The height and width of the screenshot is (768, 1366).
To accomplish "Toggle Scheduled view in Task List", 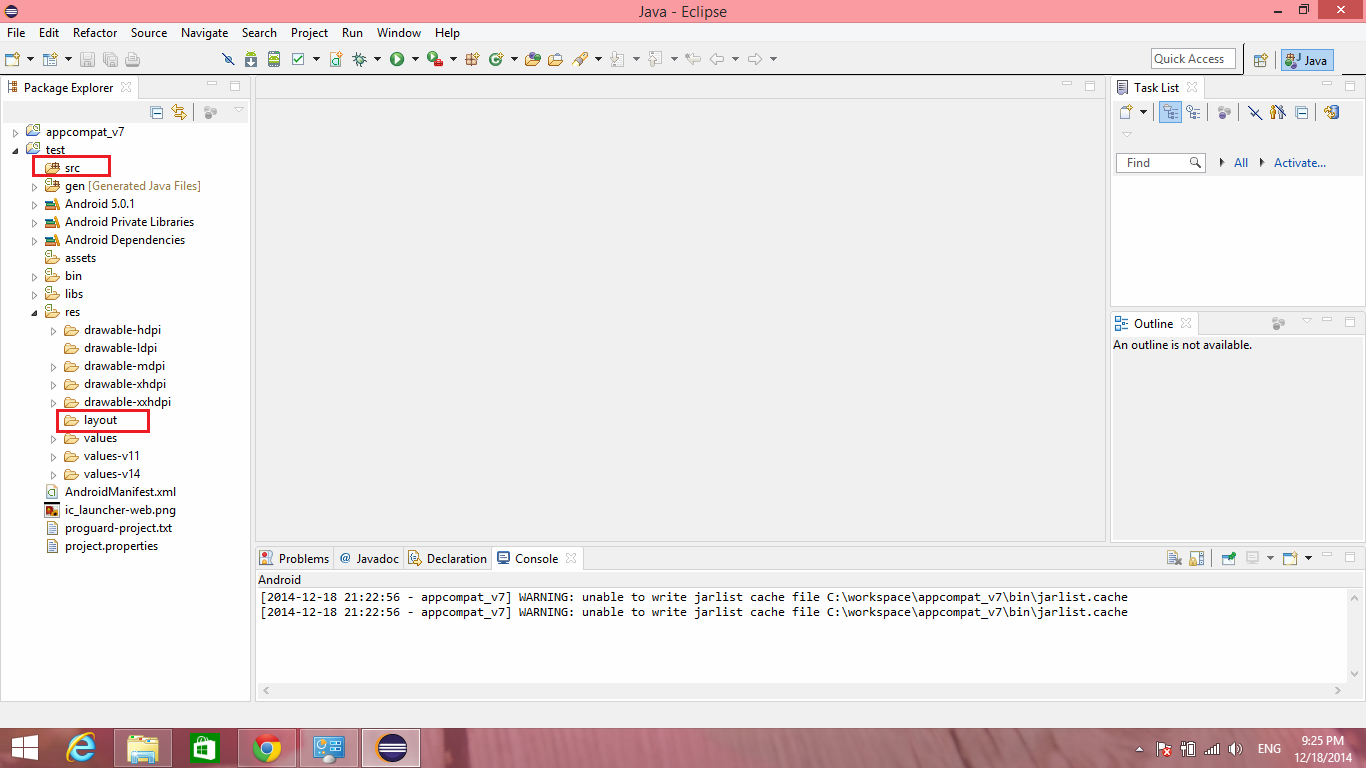I will click(x=1193, y=112).
